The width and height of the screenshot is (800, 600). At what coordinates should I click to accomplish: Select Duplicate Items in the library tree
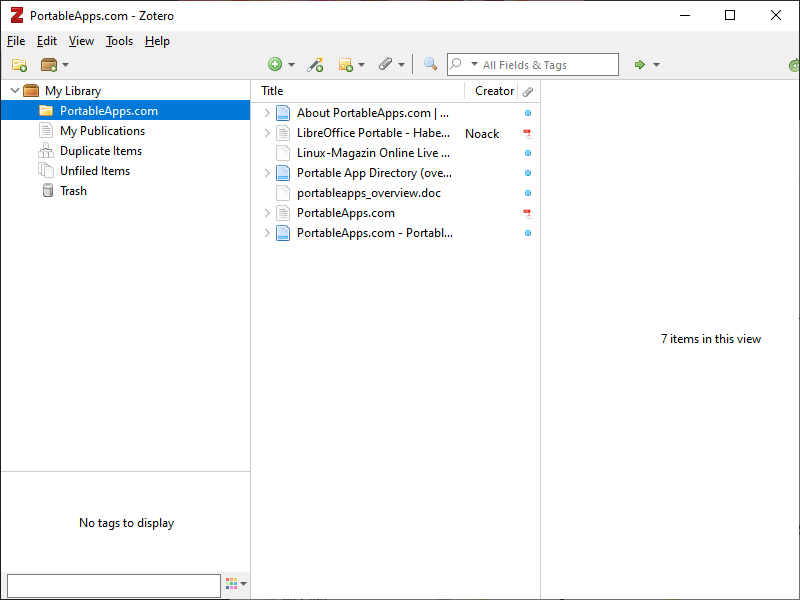tap(100, 151)
